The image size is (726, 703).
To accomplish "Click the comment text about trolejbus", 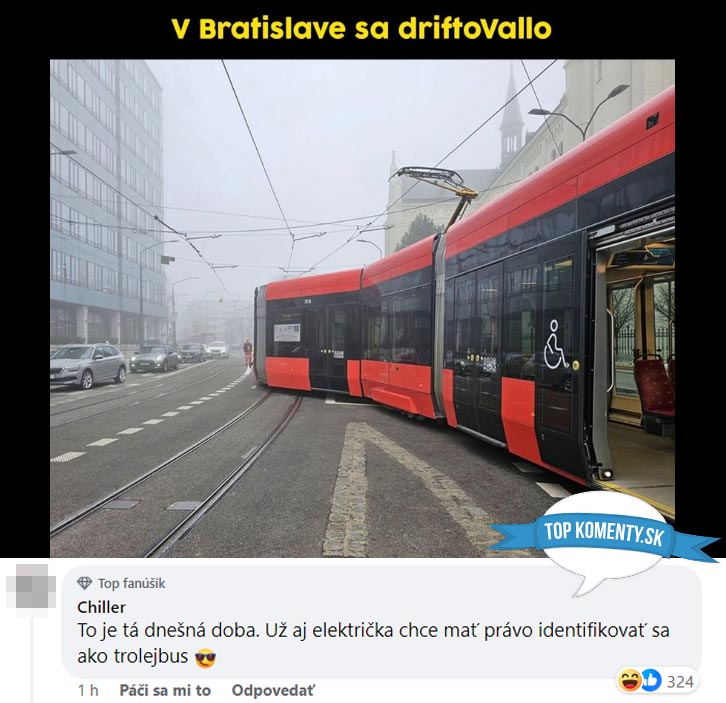I will click(373, 643).
